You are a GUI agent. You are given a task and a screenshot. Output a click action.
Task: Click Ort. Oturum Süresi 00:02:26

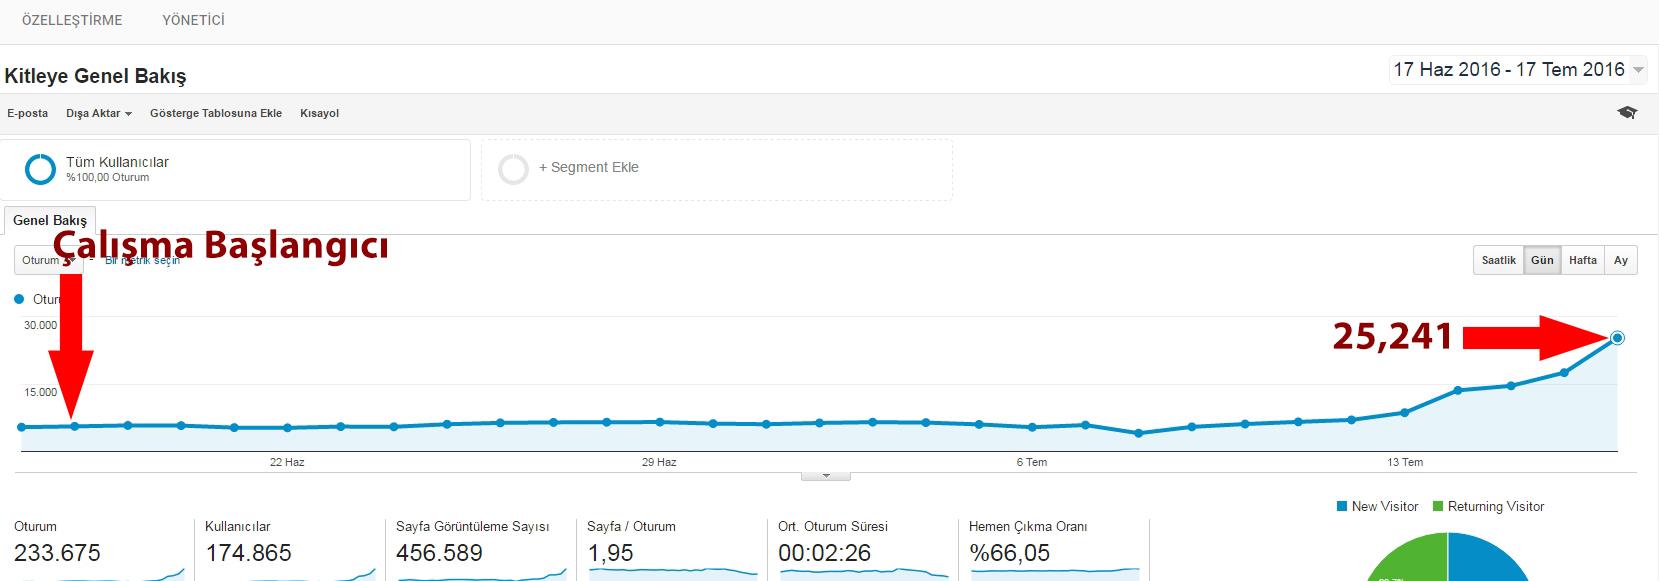coord(863,549)
